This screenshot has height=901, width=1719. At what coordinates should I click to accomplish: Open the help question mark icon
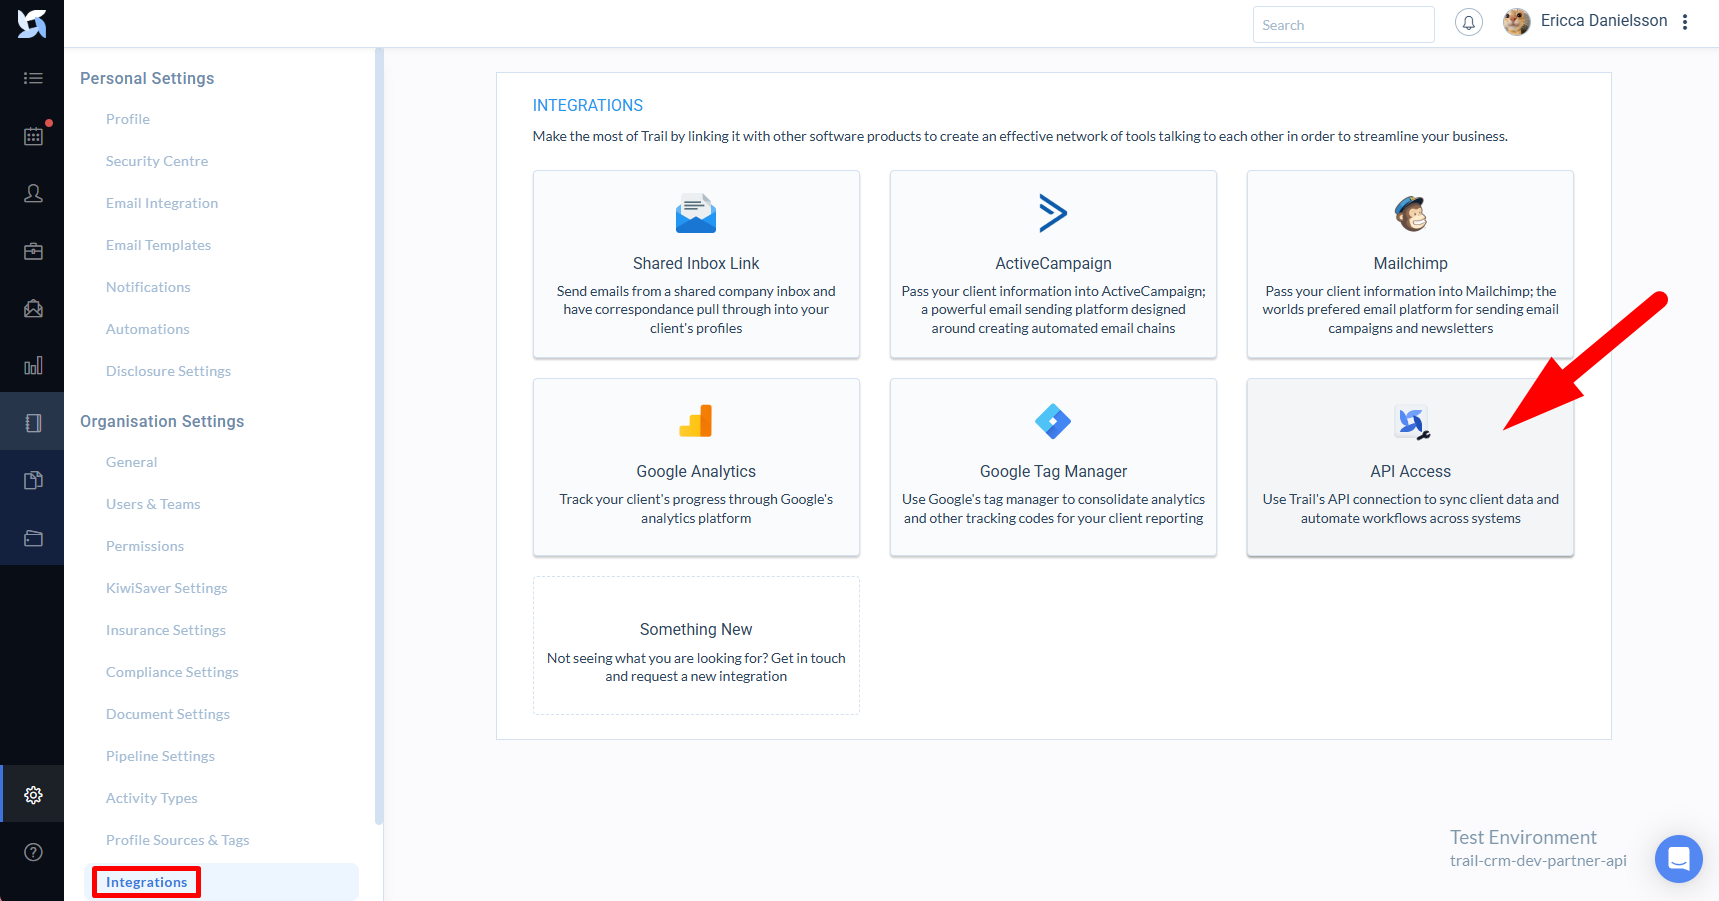pyautogui.click(x=33, y=851)
